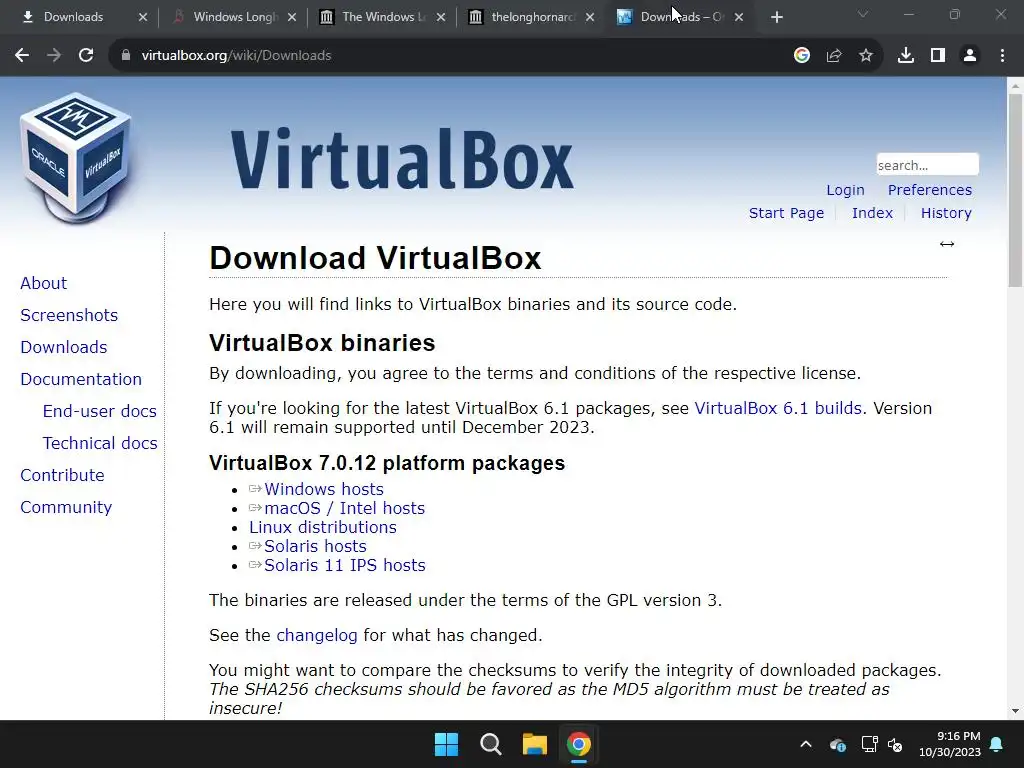Click the padlock site info icon
The height and width of the screenshot is (768, 1024).
point(126,56)
